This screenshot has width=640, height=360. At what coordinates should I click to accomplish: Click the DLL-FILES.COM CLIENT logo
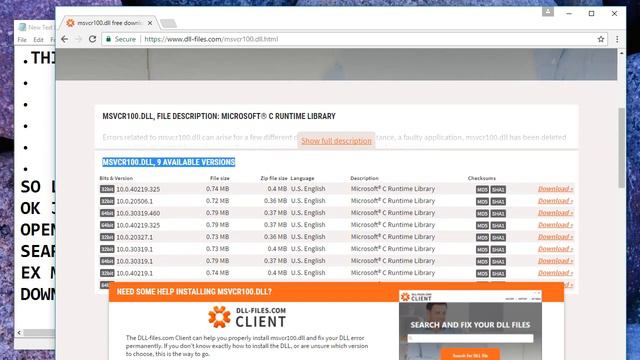pyautogui.click(x=247, y=317)
